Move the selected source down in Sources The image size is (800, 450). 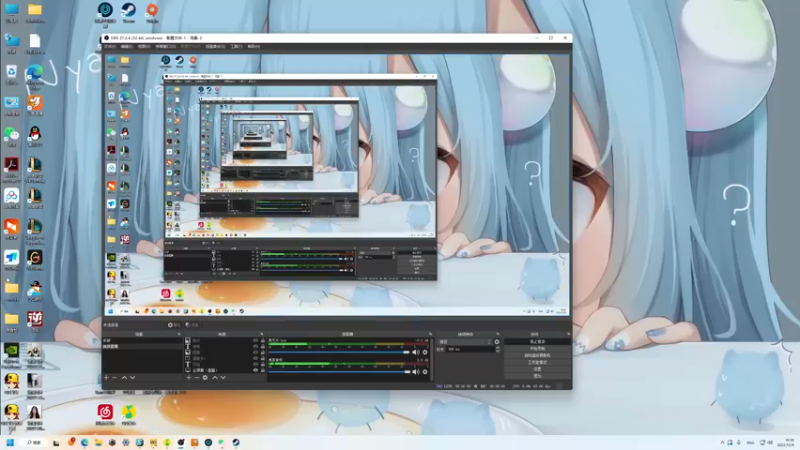click(223, 378)
